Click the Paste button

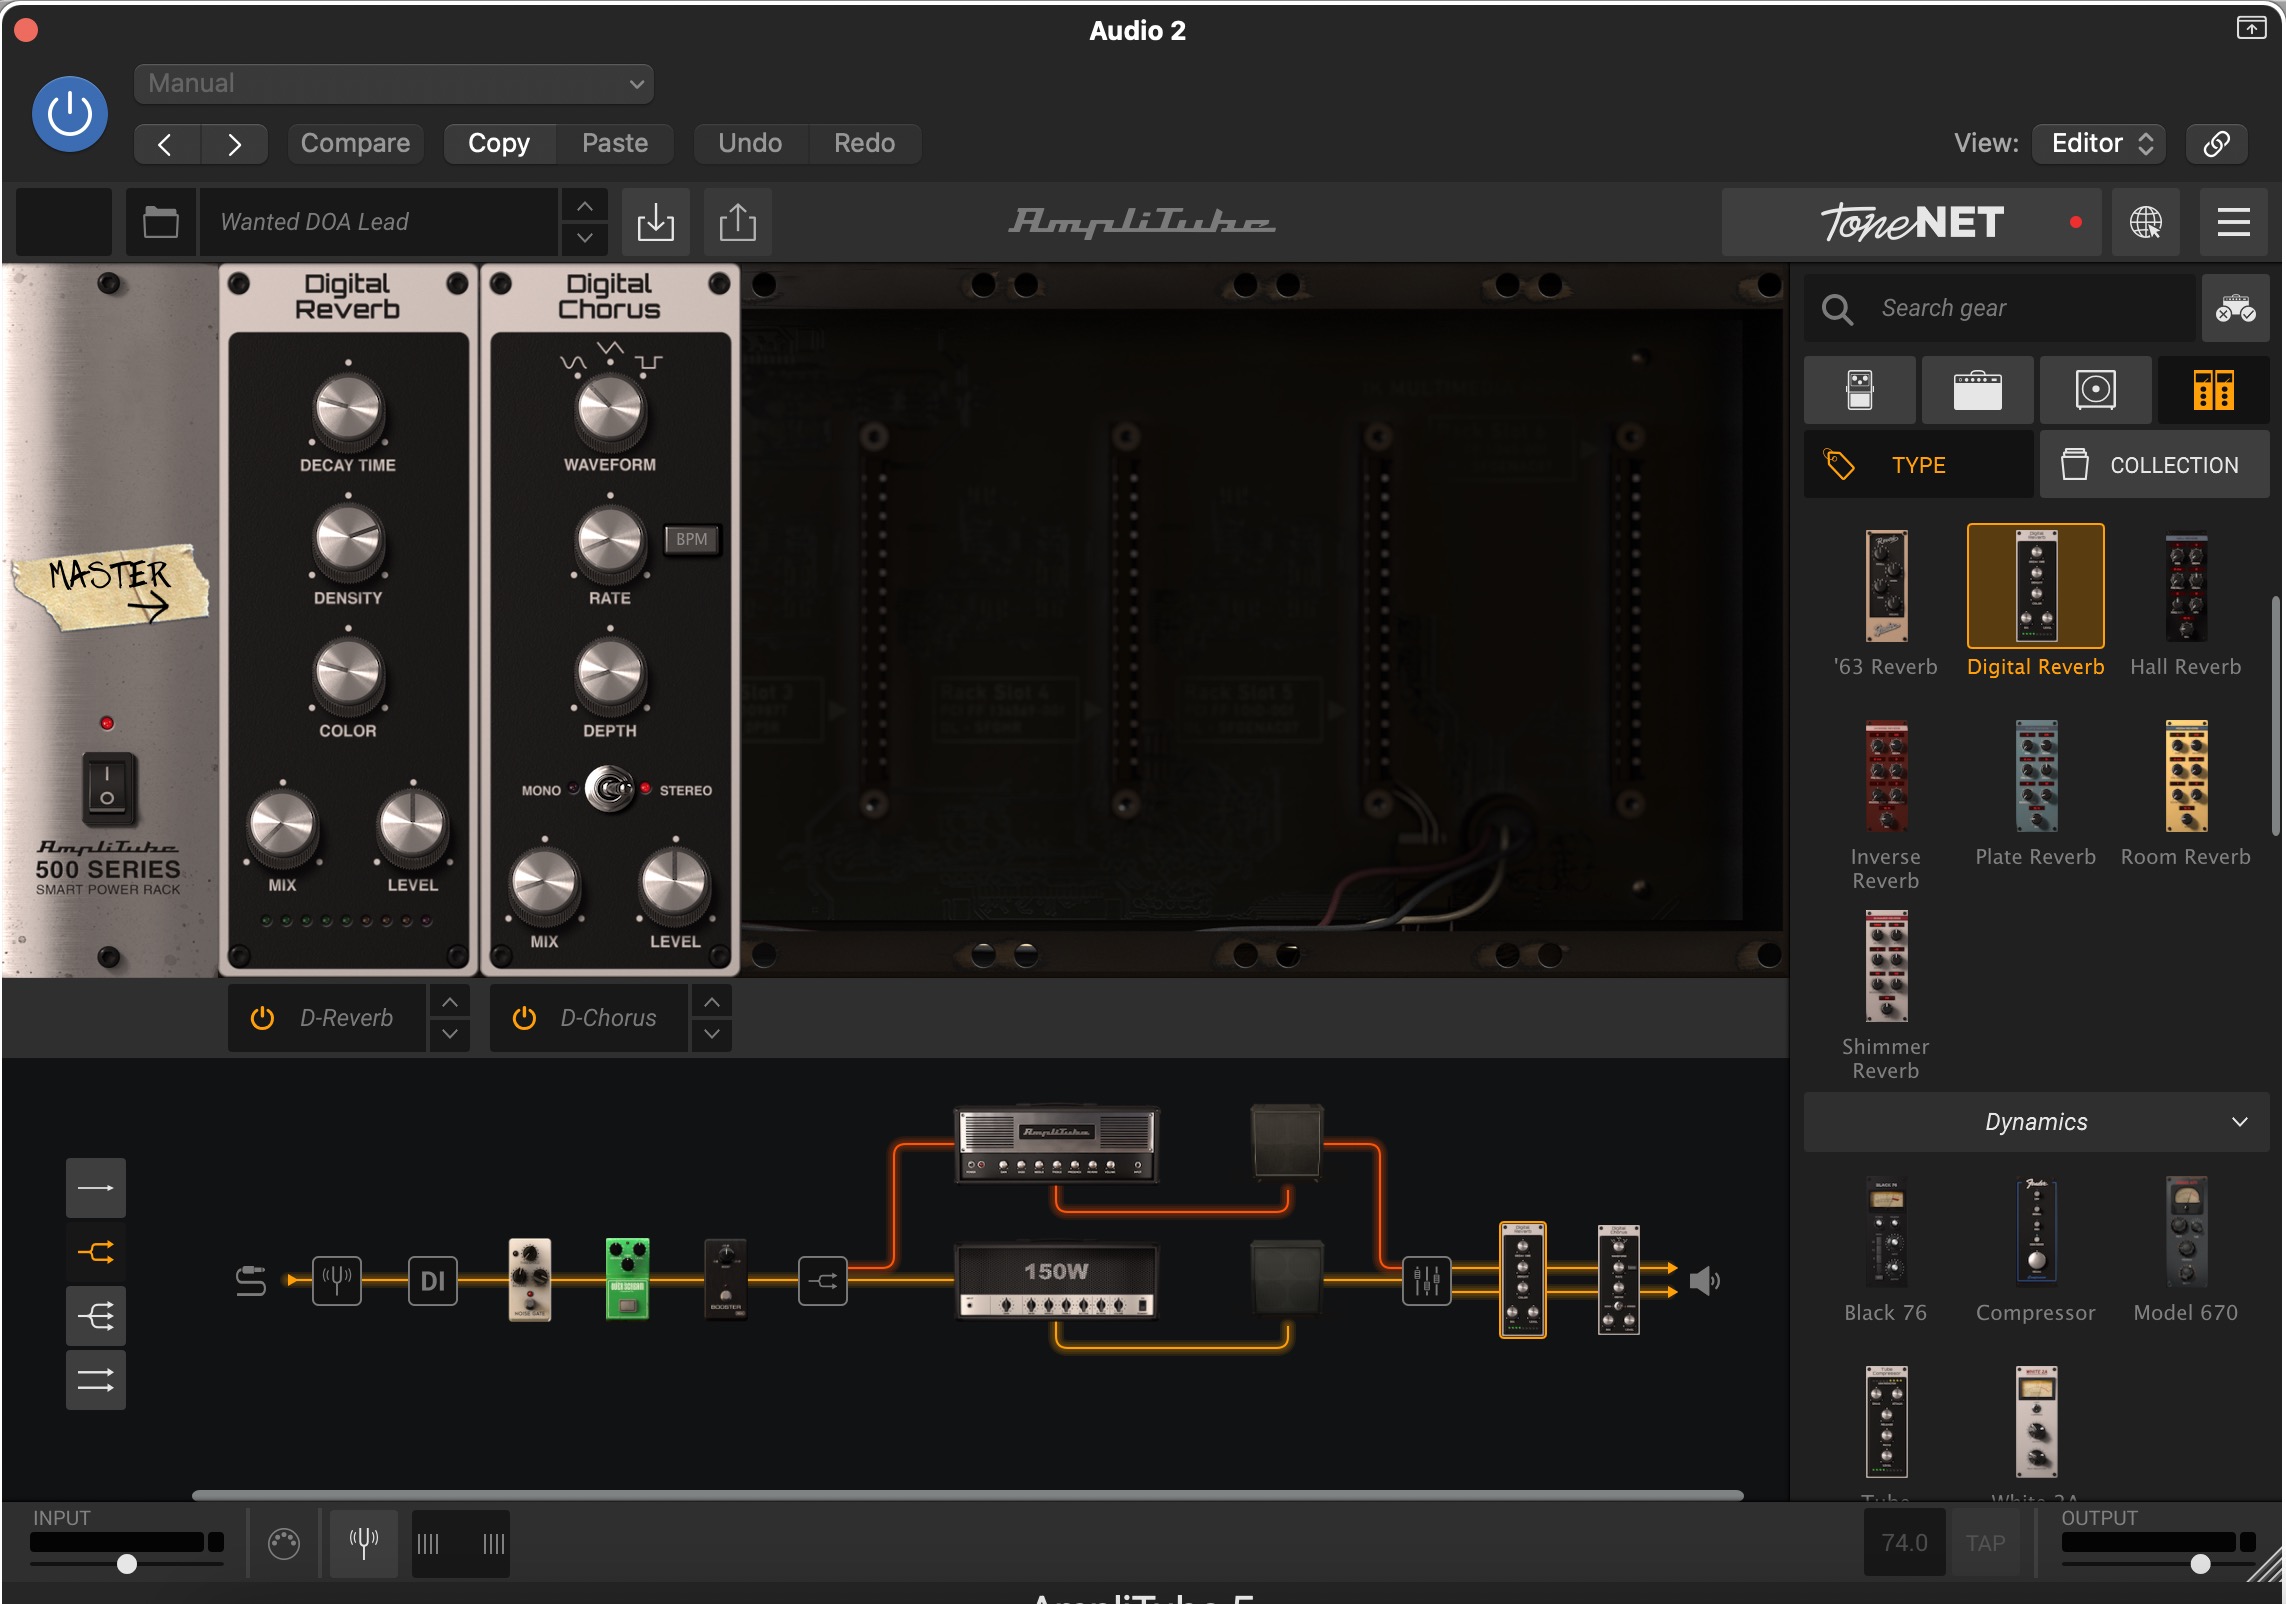pos(615,144)
